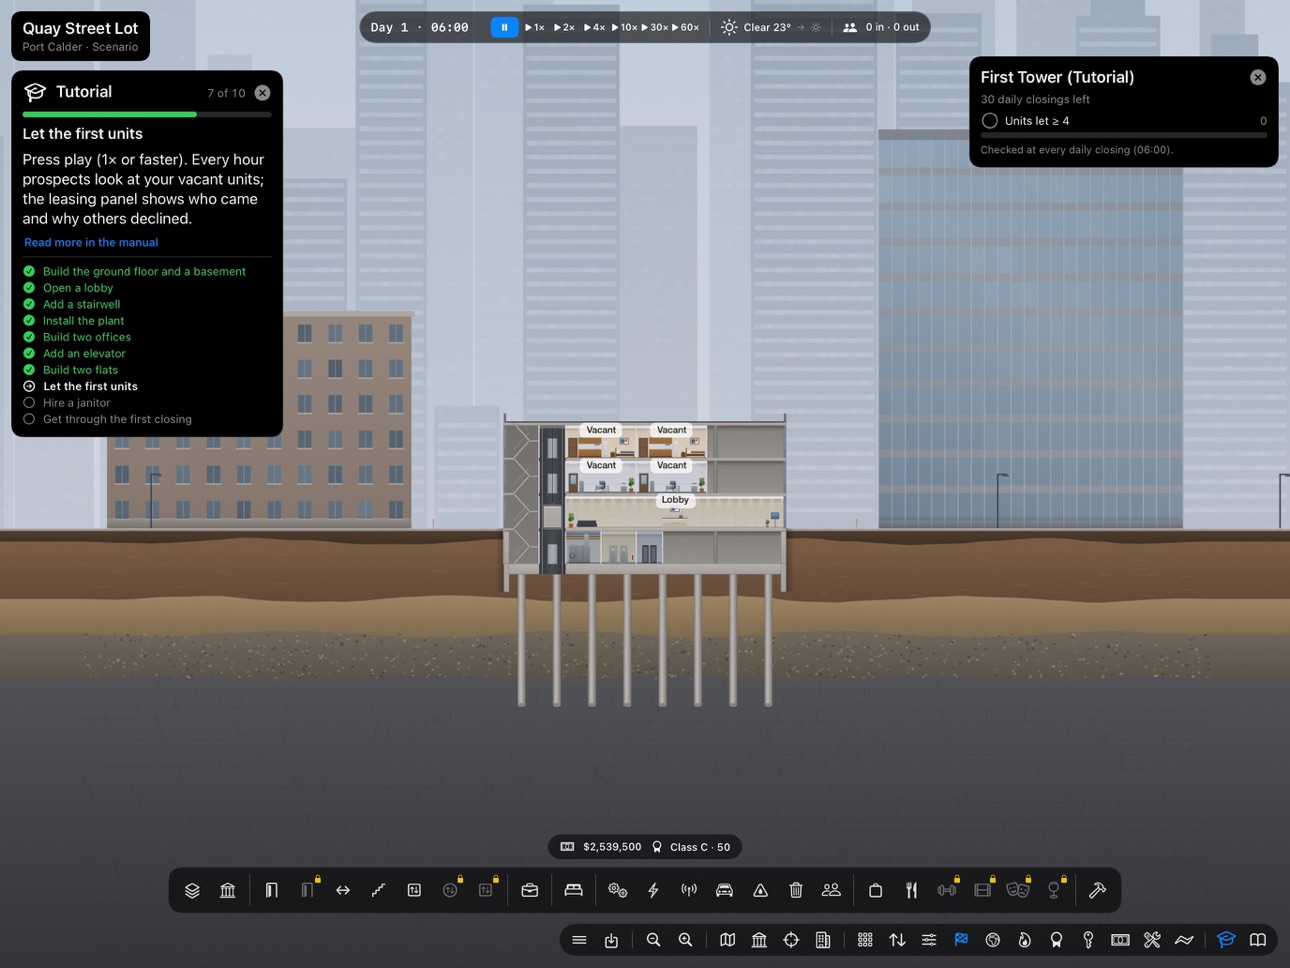1290x968 pixels.
Task: Open the office building overview icon
Action: coord(823,940)
